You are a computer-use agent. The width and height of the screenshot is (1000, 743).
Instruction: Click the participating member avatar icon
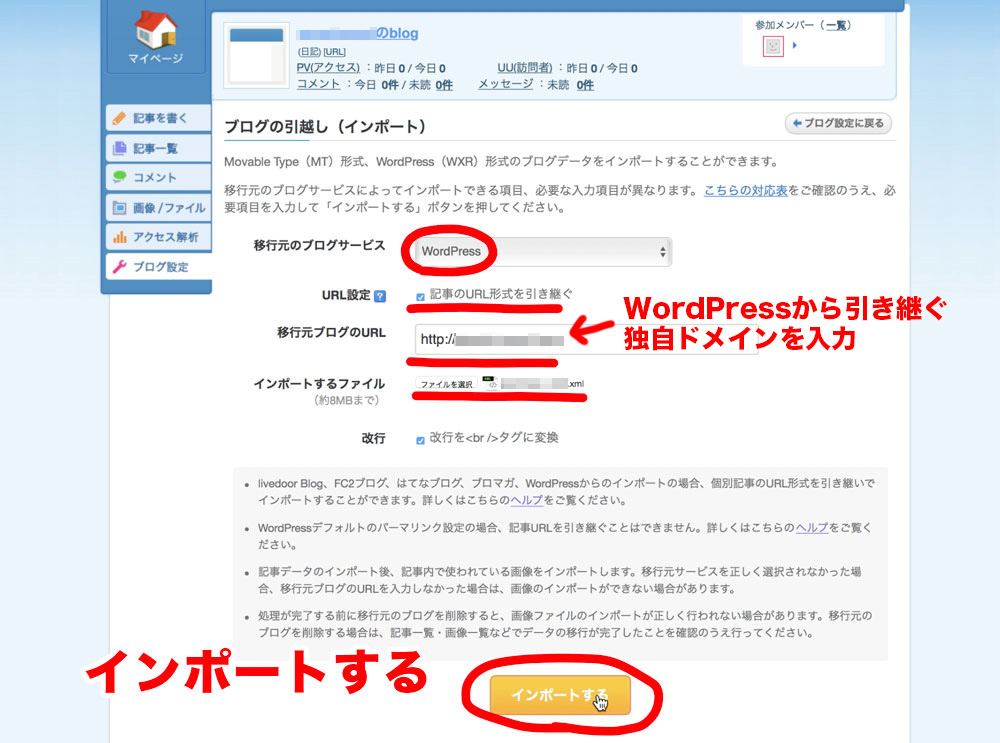click(x=772, y=46)
